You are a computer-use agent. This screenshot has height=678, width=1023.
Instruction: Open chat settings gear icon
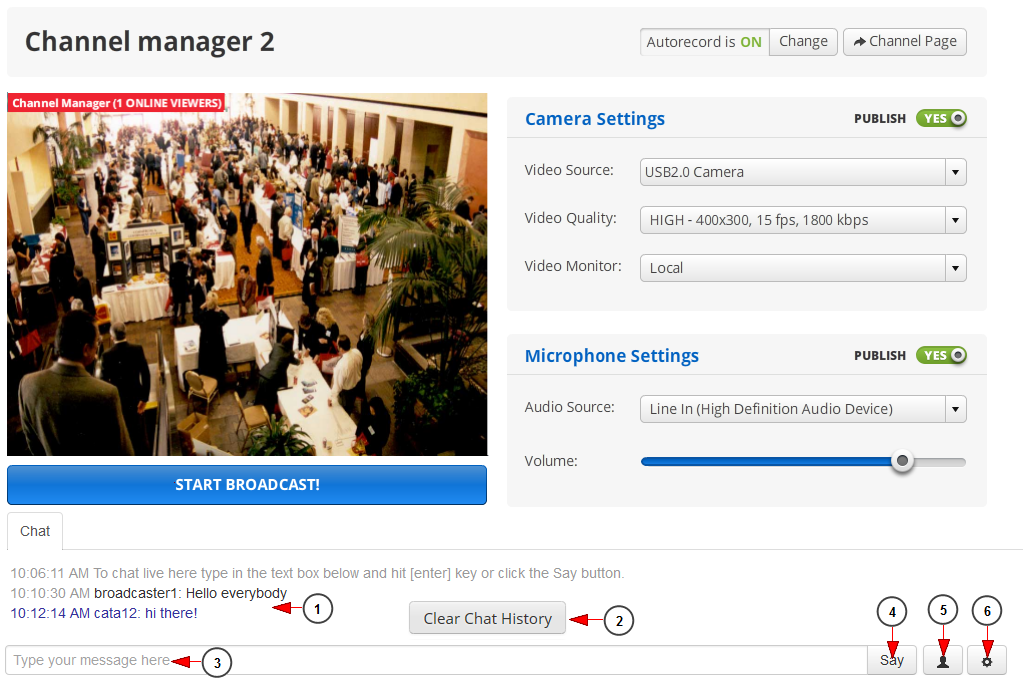click(x=987, y=660)
